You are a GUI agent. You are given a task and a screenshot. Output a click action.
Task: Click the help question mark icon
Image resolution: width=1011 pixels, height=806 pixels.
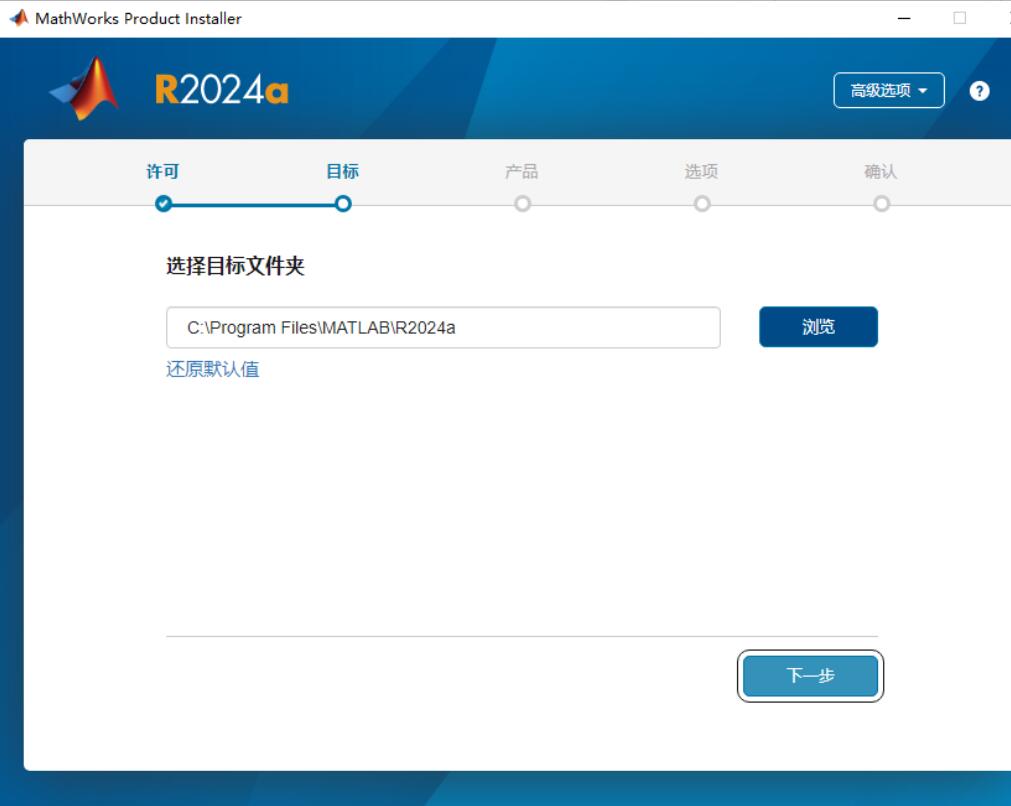pyautogui.click(x=979, y=90)
